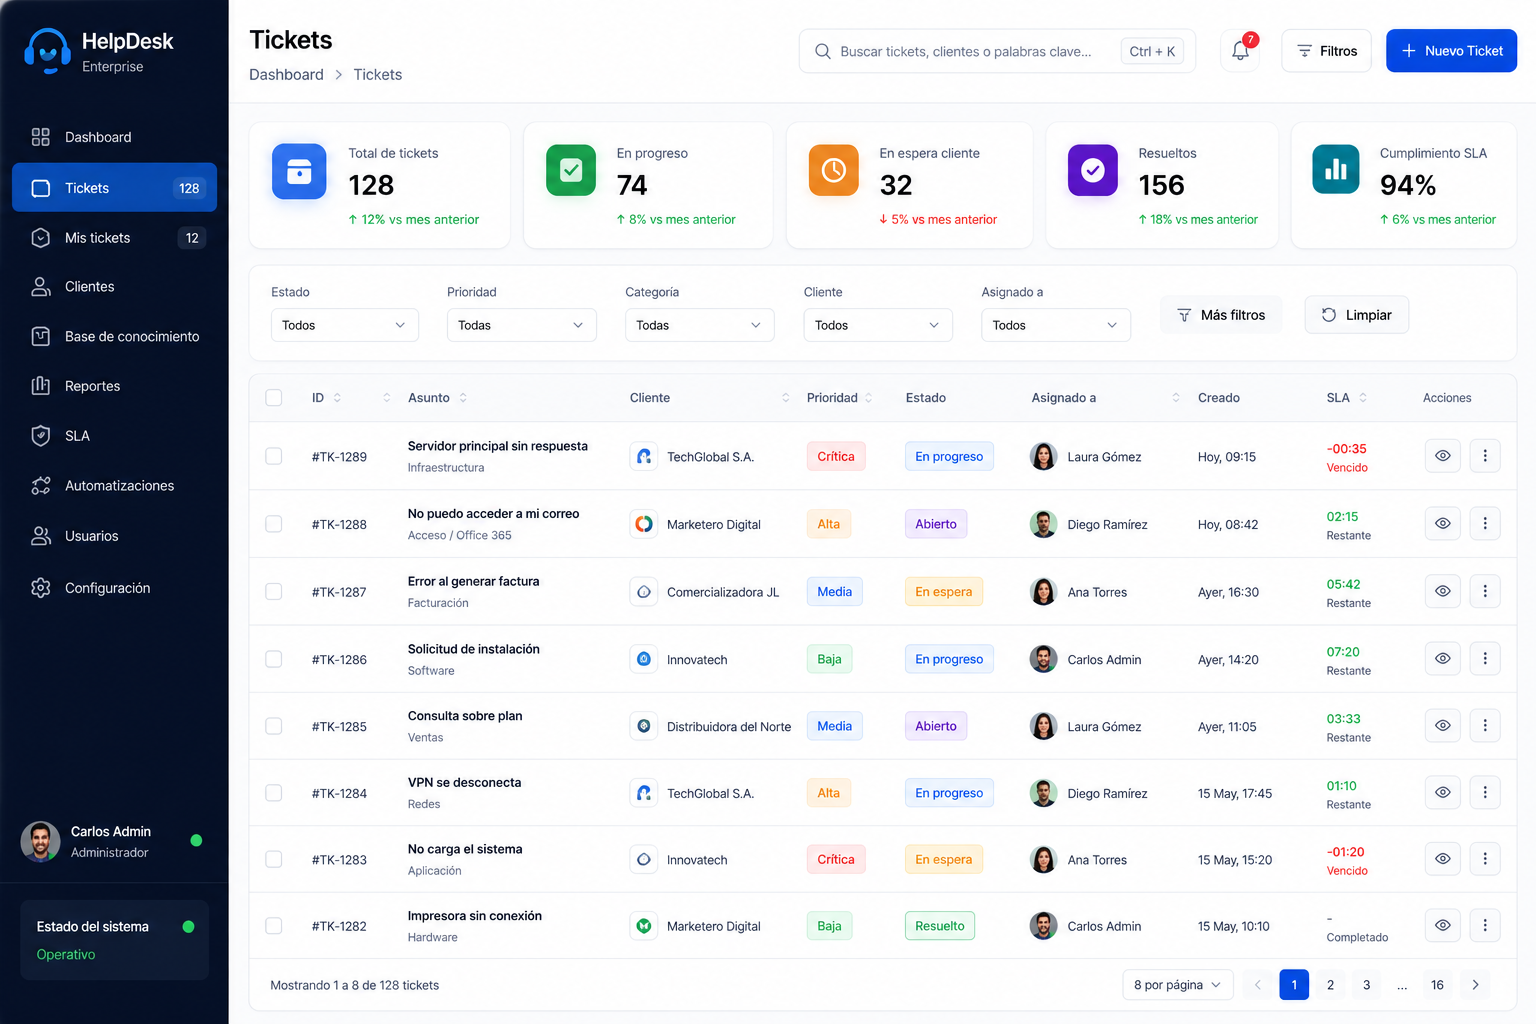This screenshot has width=1536, height=1024.
Task: Open the Estado filter dropdown
Action: (x=344, y=325)
